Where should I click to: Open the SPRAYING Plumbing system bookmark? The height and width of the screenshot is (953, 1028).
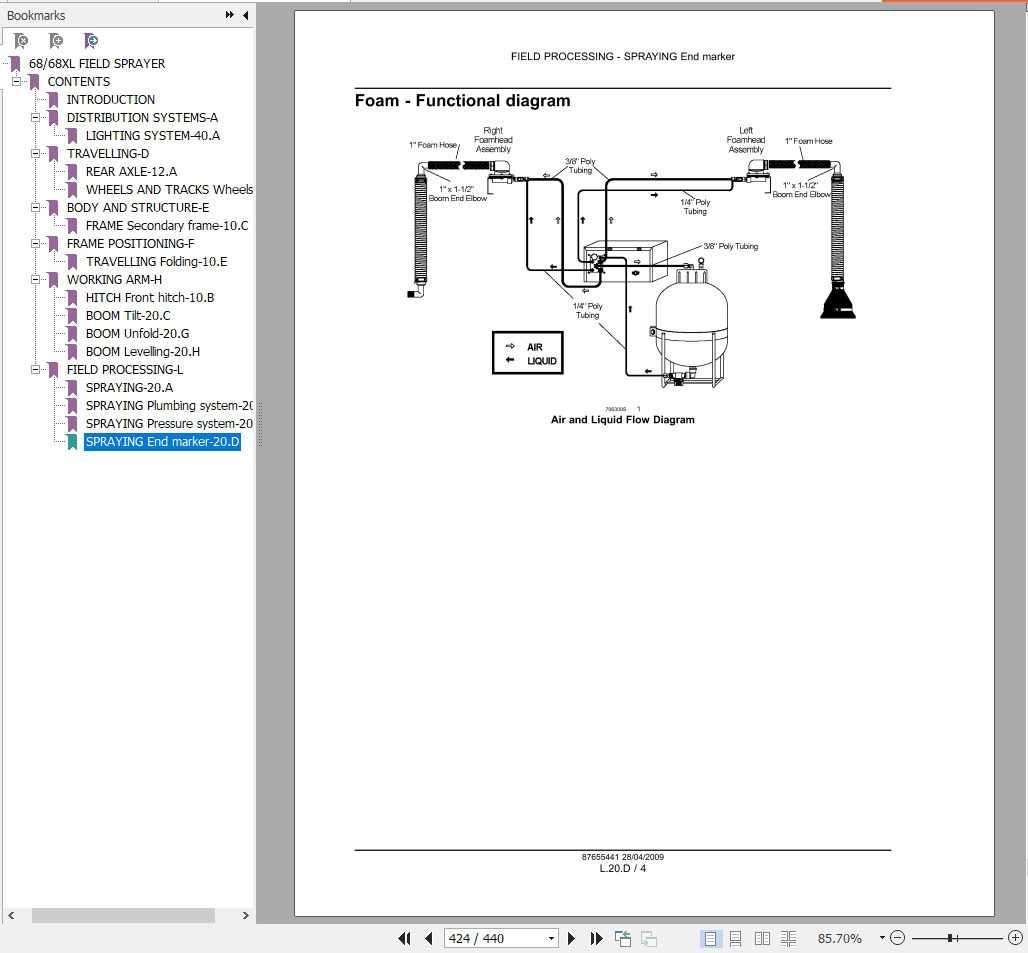click(169, 406)
